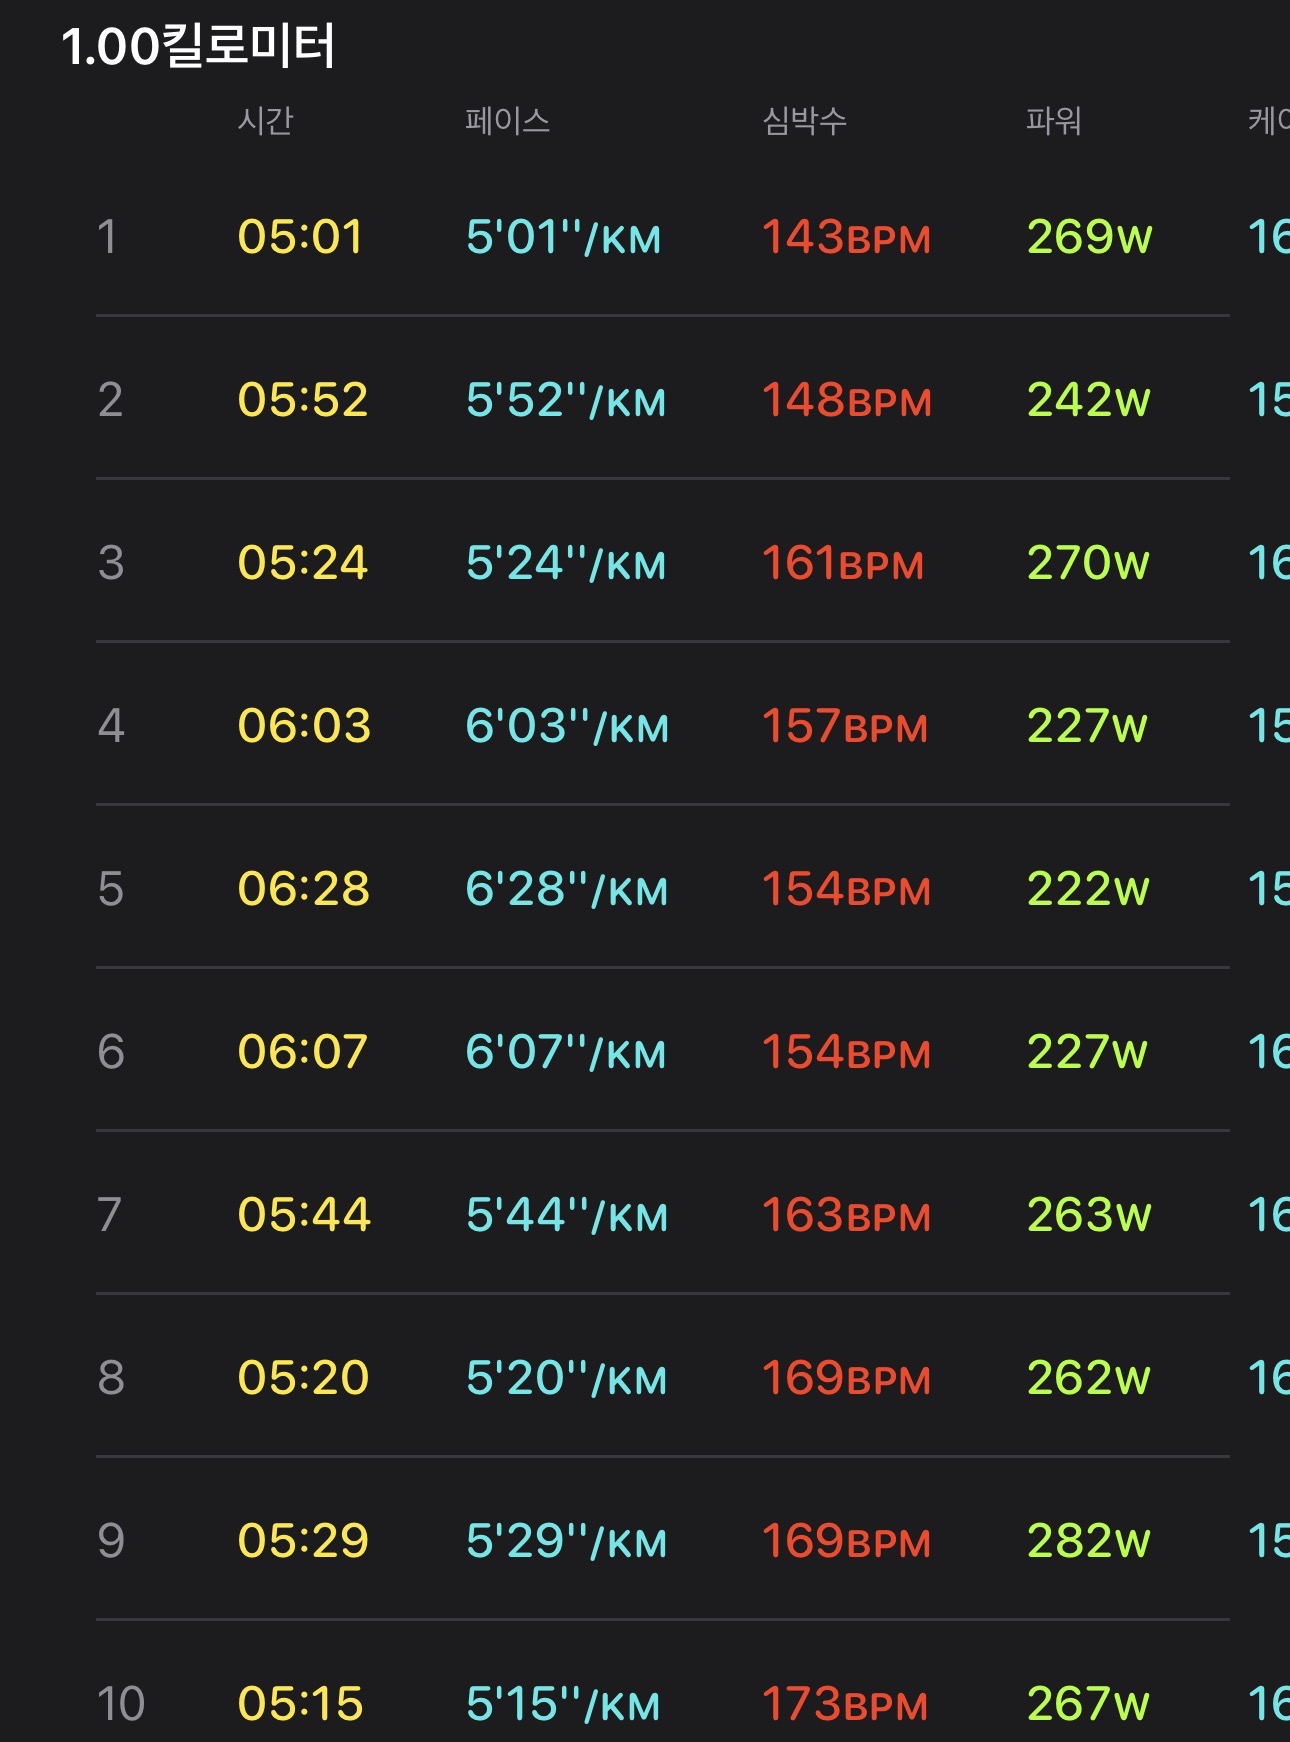Click the 282W power in split 9

pos(1088,1541)
